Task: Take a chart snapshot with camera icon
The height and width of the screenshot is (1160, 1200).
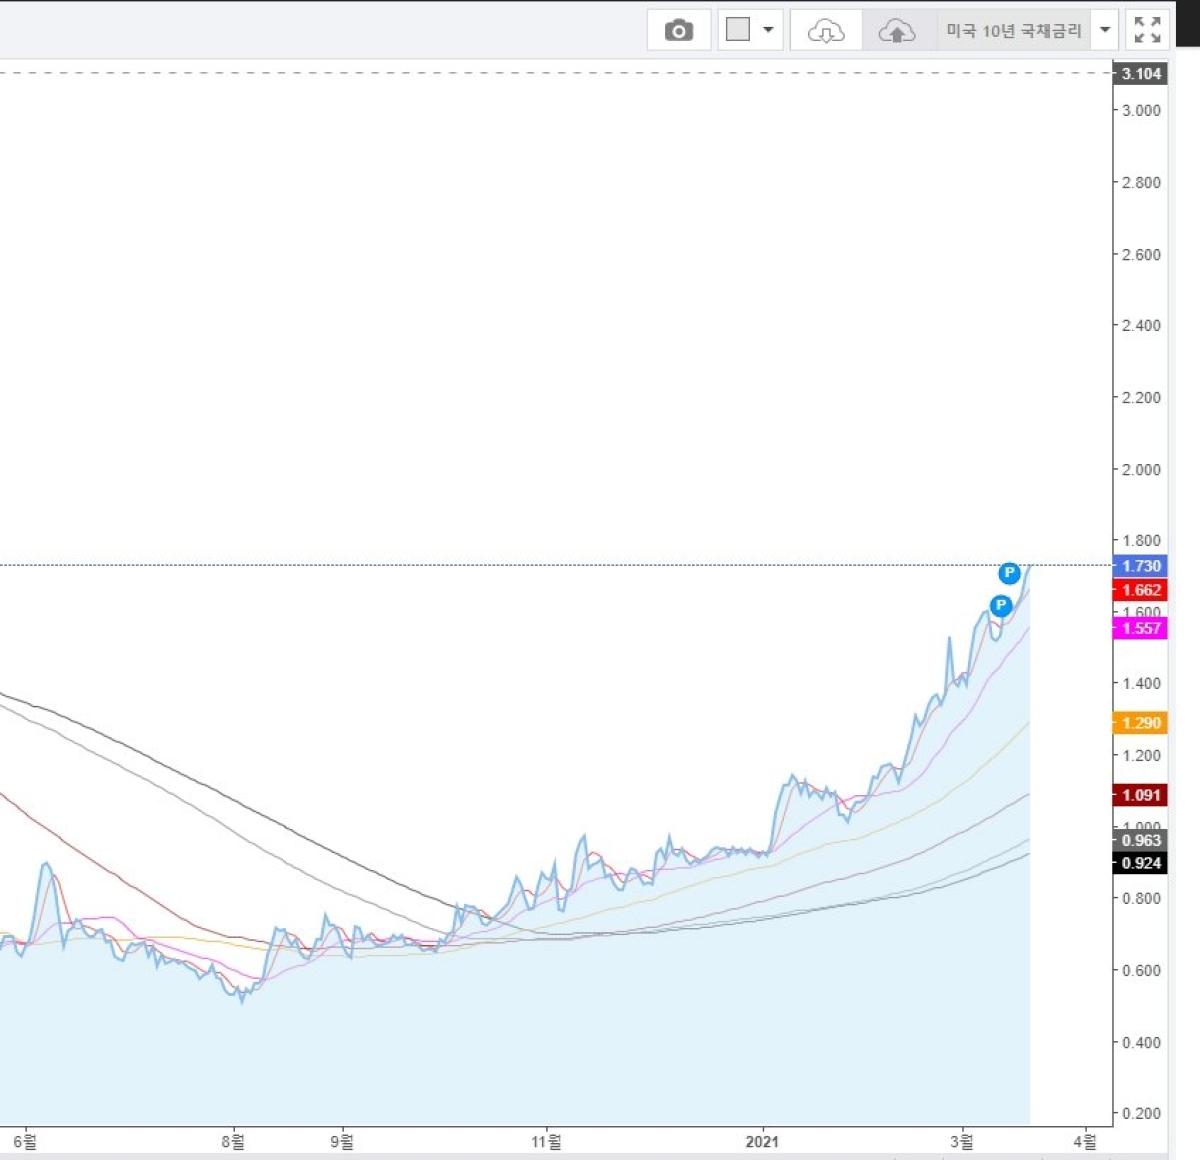Action: (x=679, y=31)
